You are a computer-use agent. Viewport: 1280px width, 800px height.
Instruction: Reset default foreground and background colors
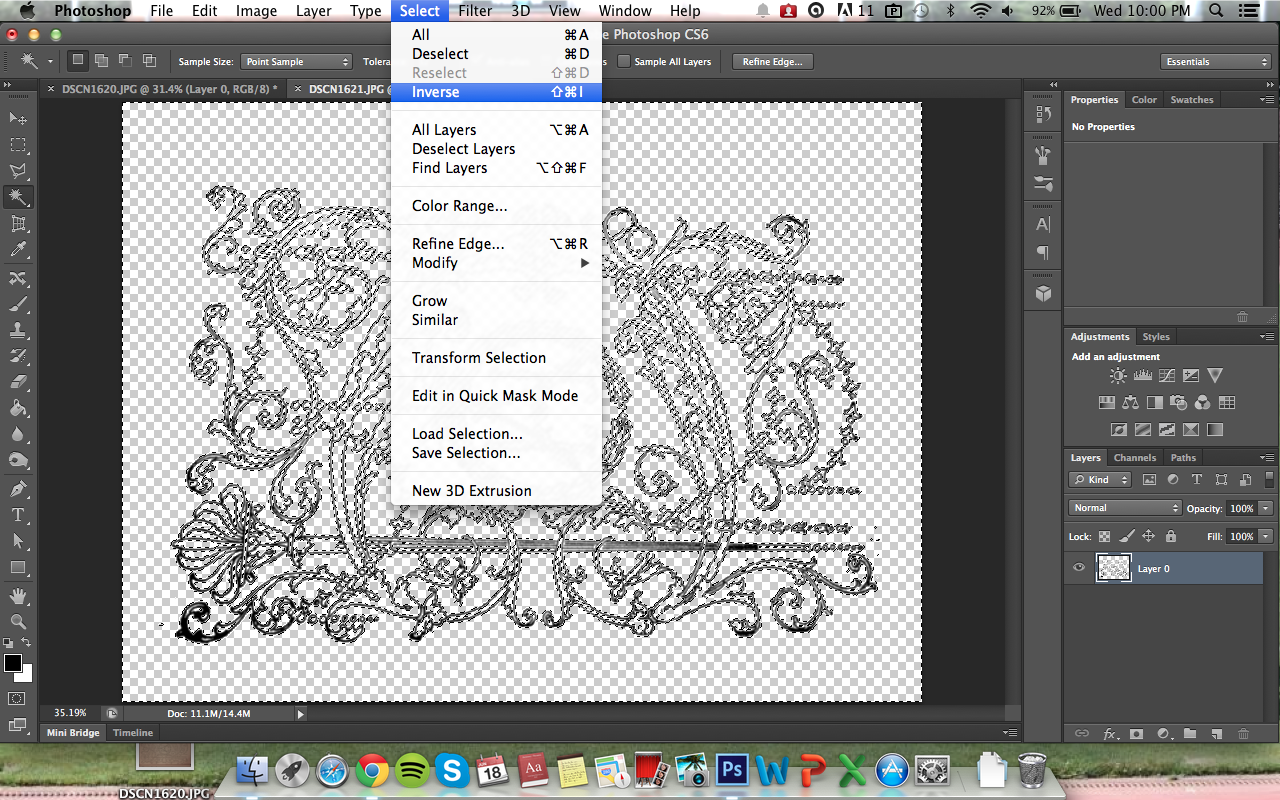click(x=8, y=643)
